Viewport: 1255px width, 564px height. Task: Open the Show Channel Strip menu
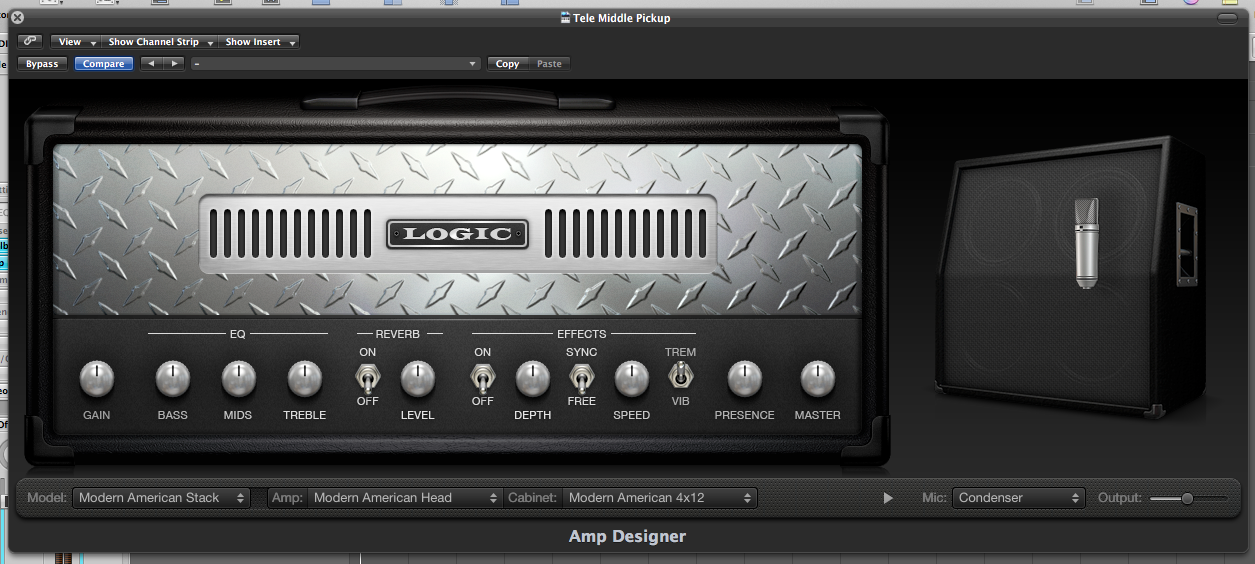(159, 42)
